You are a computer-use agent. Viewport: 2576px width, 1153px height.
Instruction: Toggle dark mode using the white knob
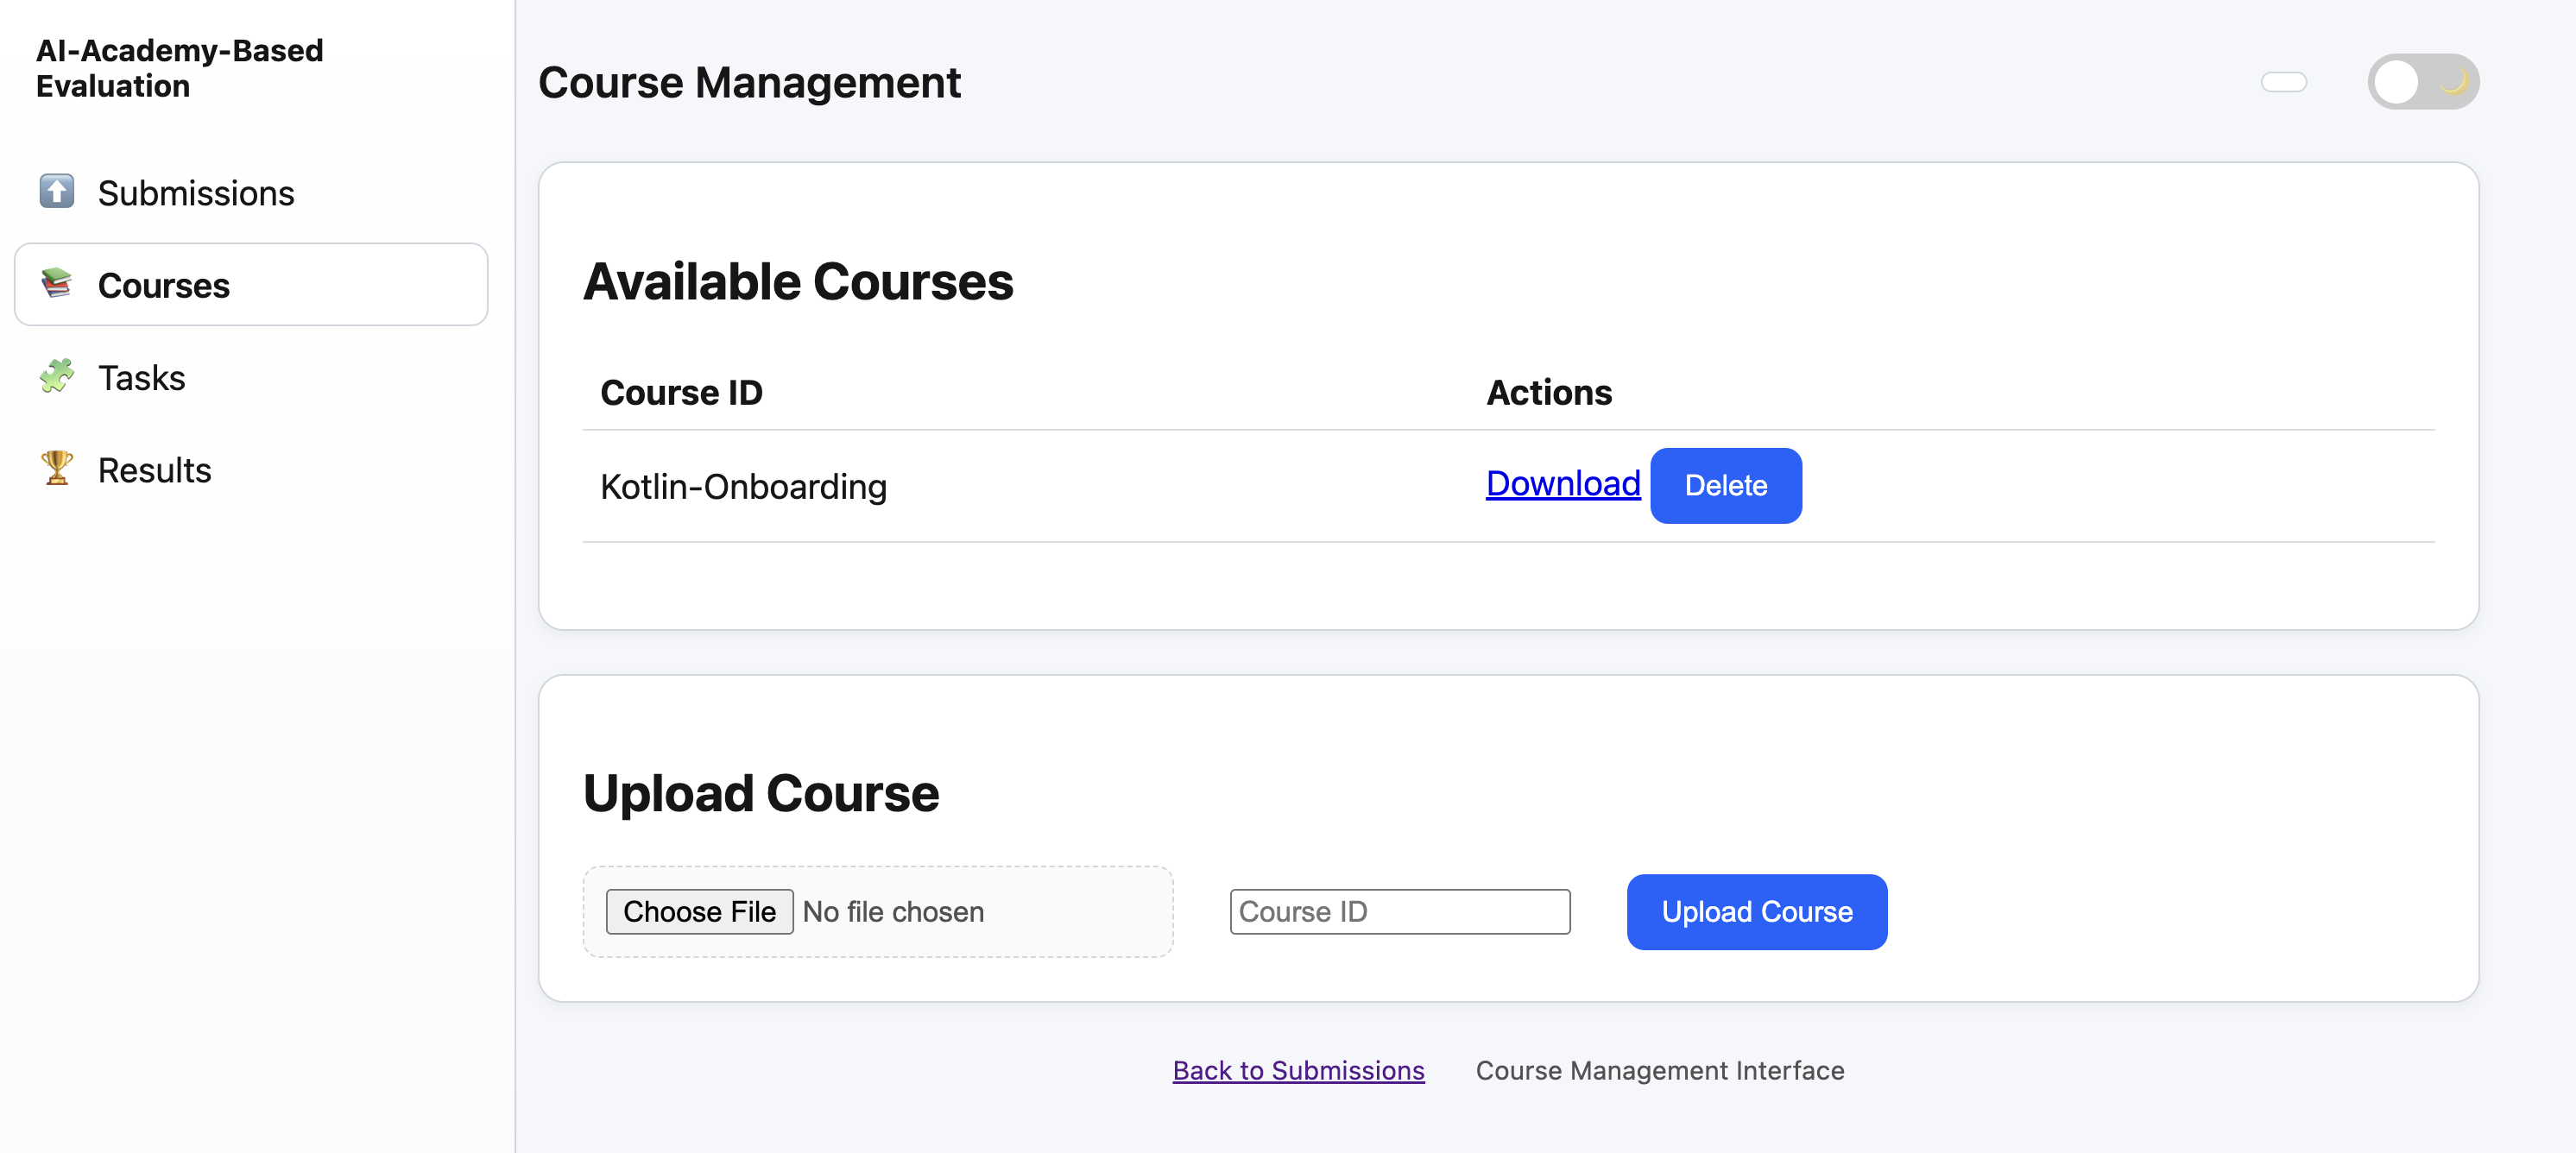point(2396,82)
